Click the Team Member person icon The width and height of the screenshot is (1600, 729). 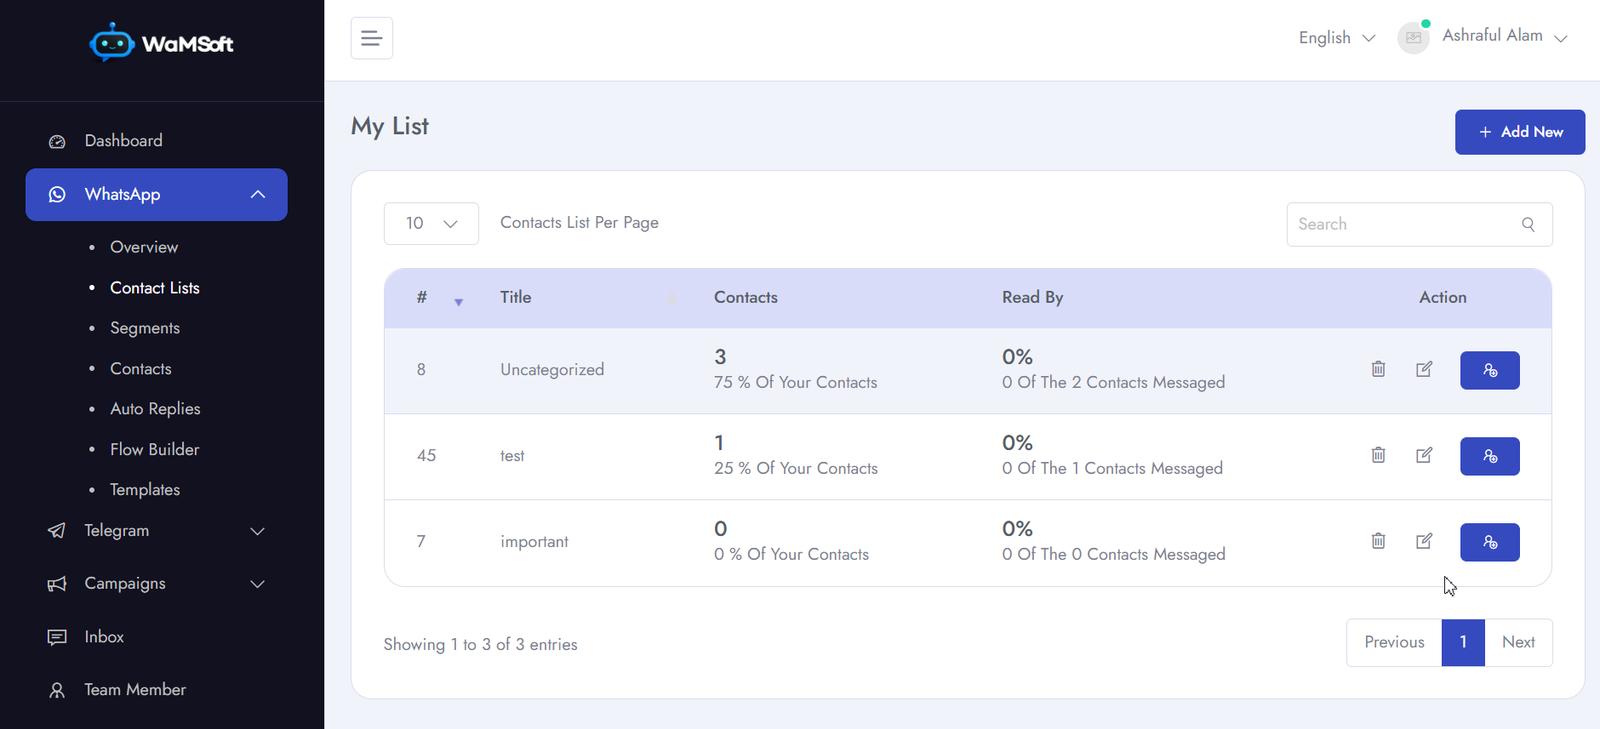pyautogui.click(x=57, y=690)
